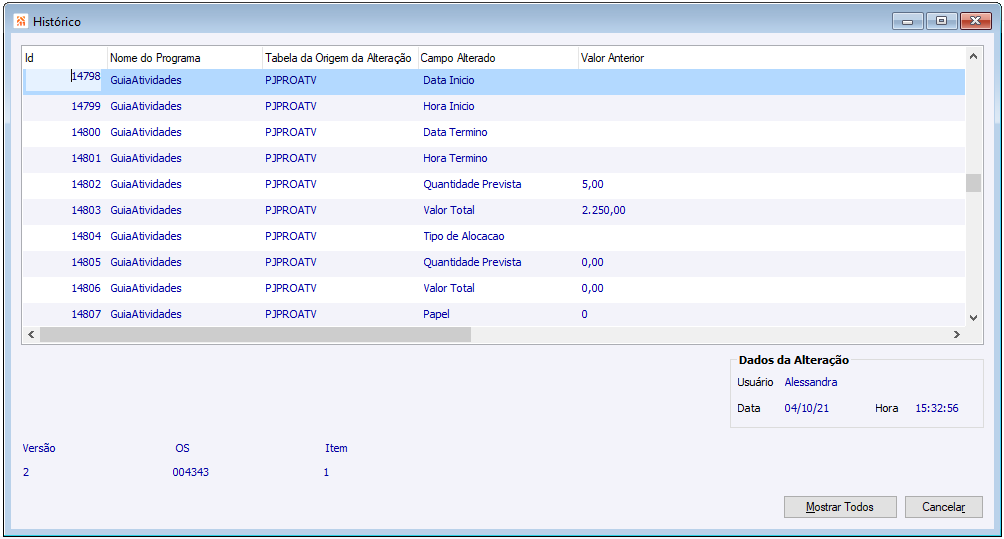Viewport: 1004px width, 539px height.
Task: Select the row with Id 14798
Action: click(x=494, y=81)
